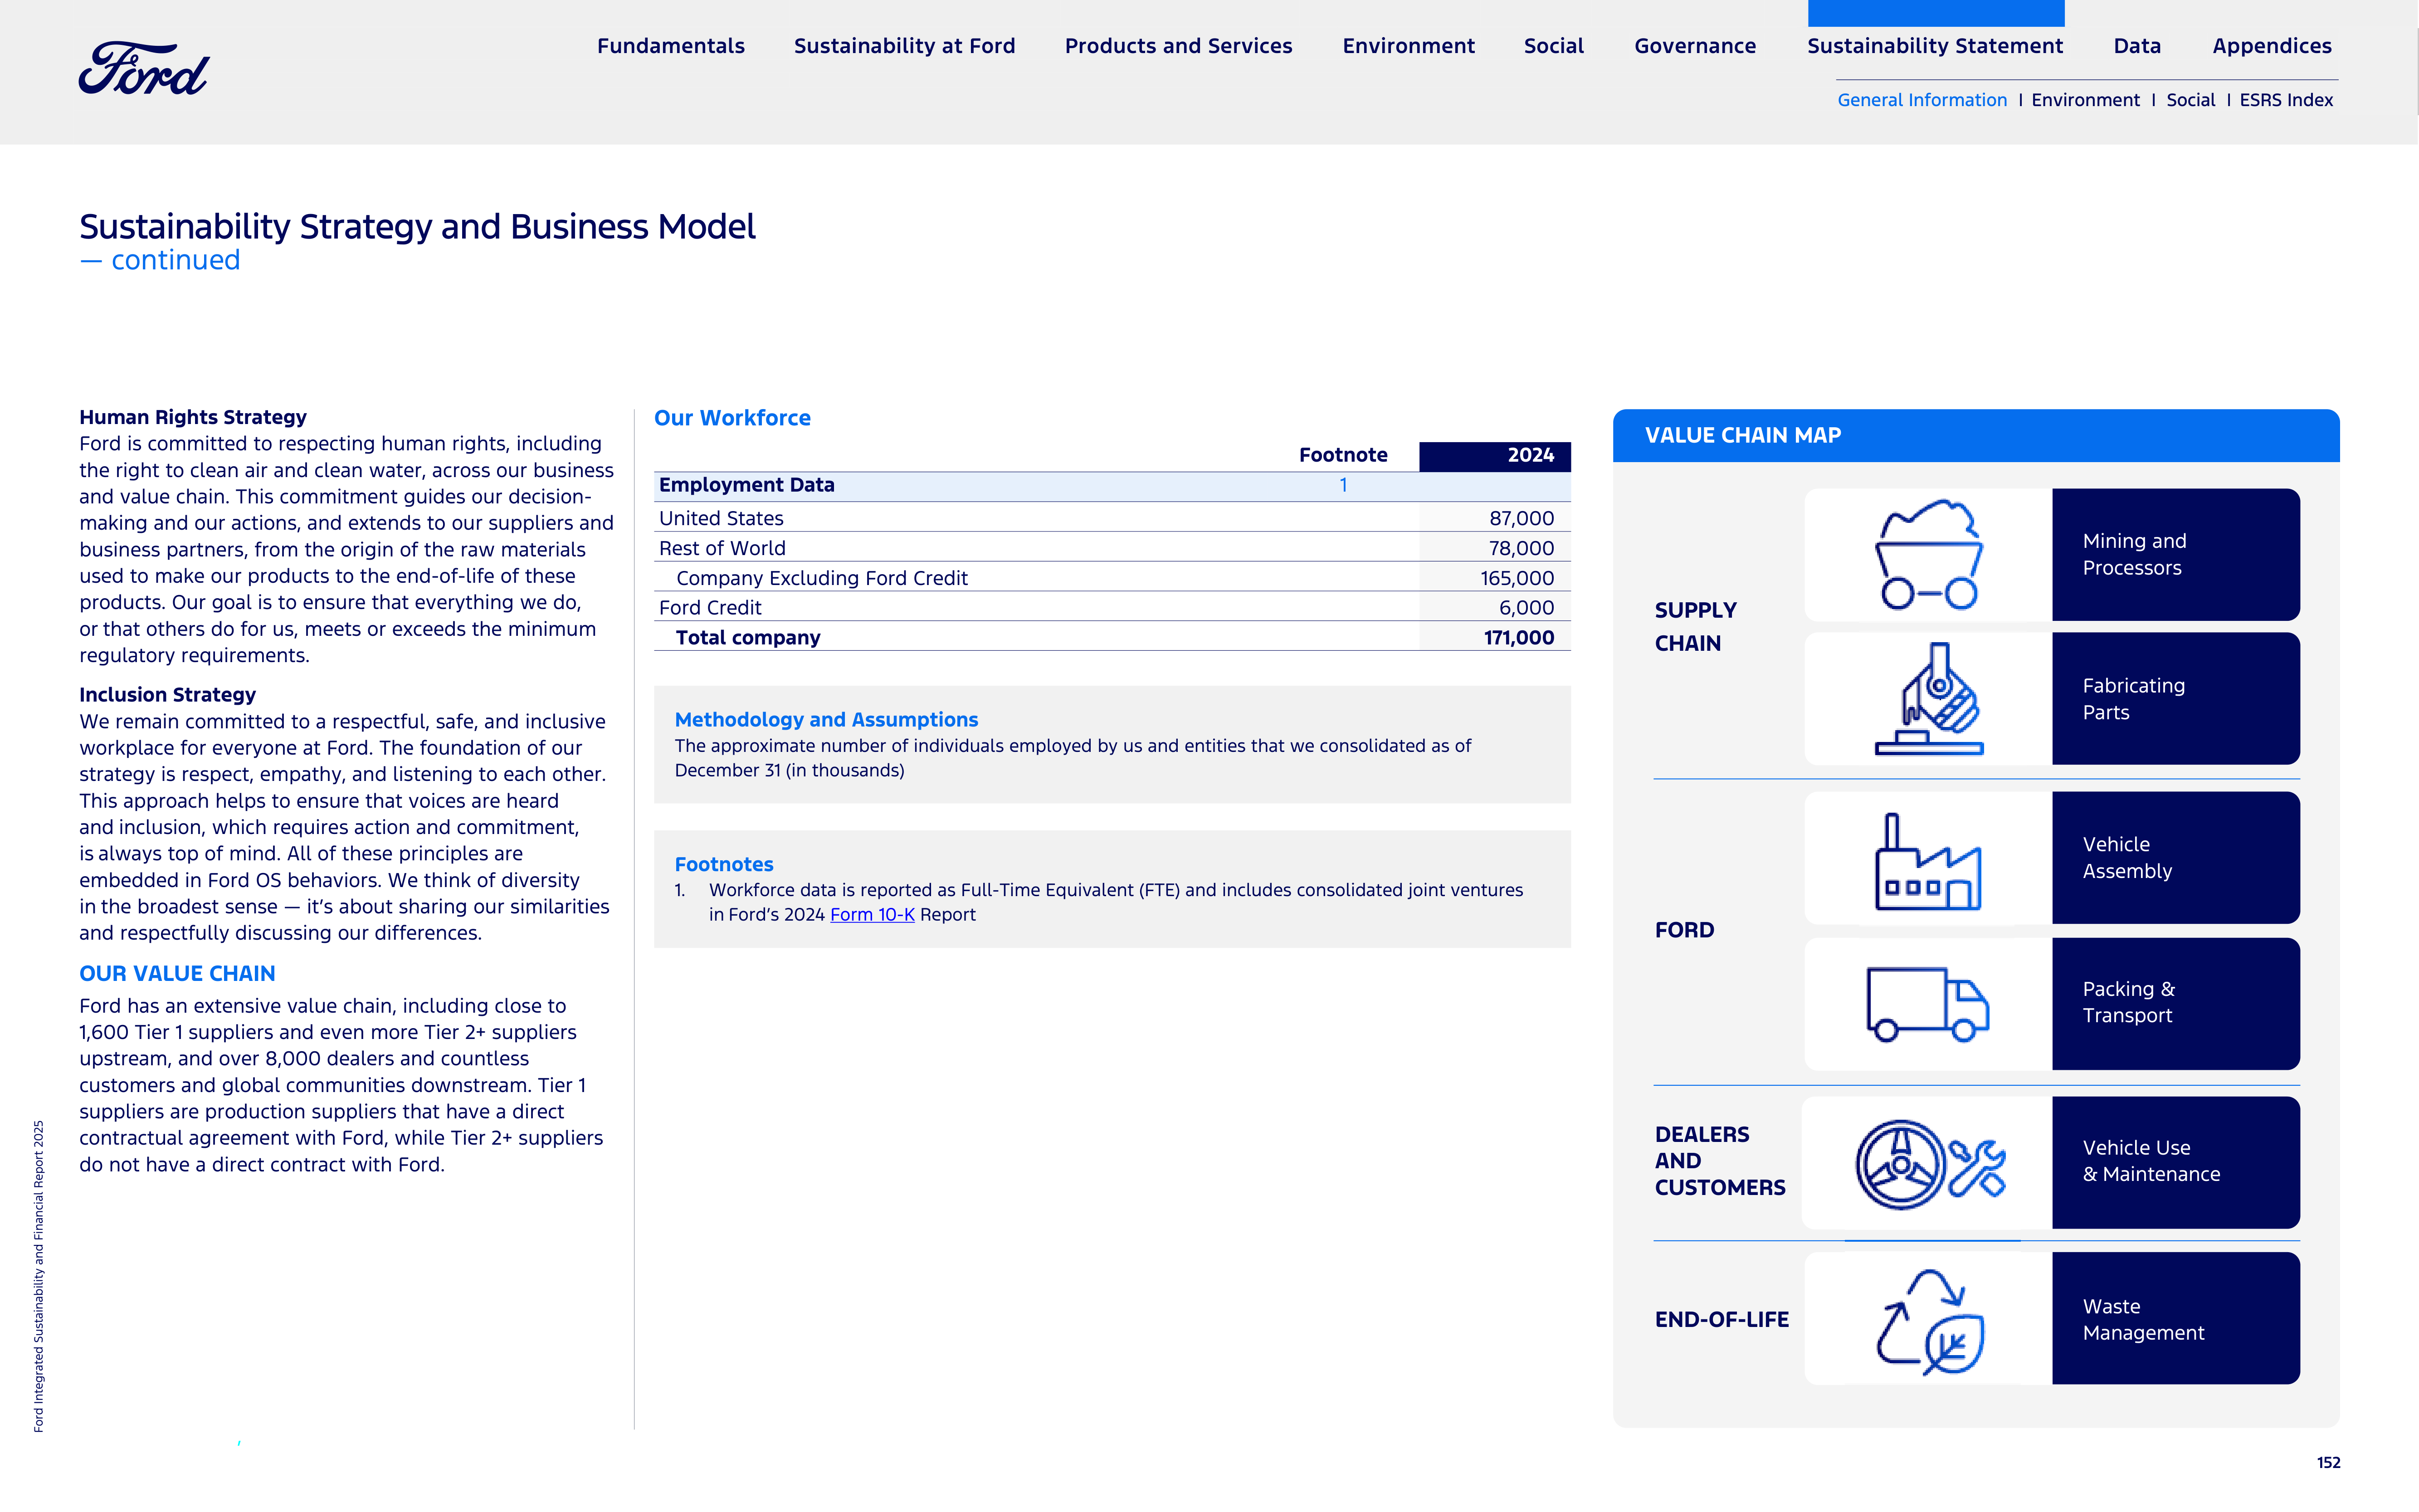Image resolution: width=2419 pixels, height=1512 pixels.
Task: Click the SUPPLY CHAIN label
Action: (x=1695, y=627)
